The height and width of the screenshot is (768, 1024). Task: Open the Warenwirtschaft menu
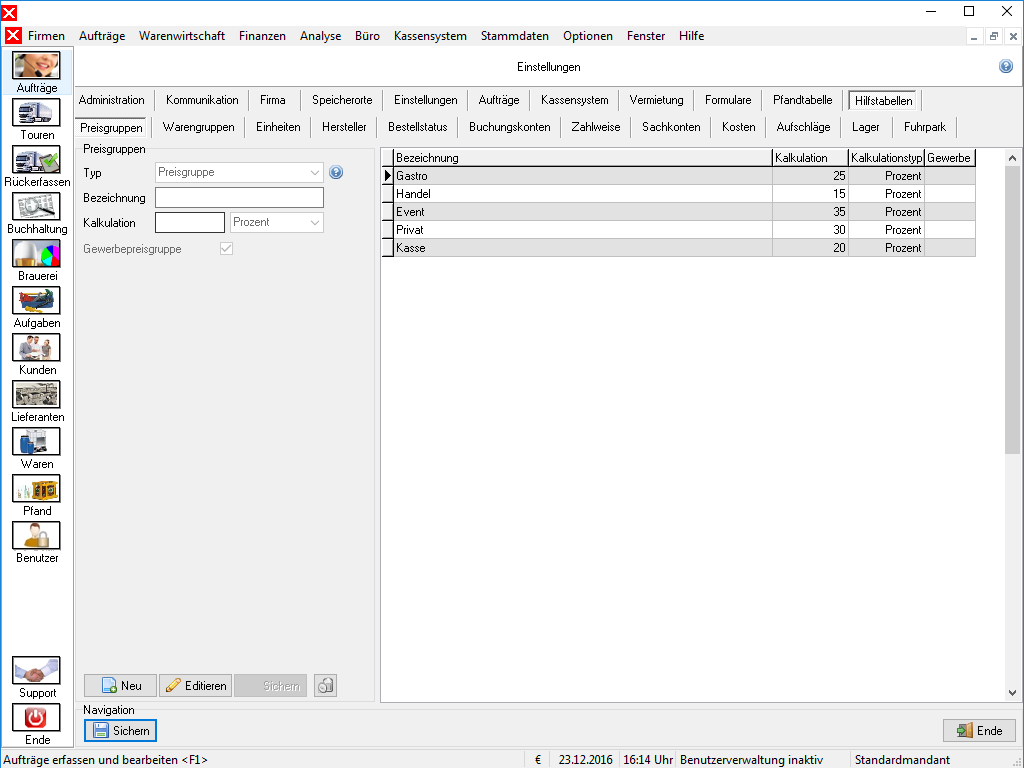[182, 36]
